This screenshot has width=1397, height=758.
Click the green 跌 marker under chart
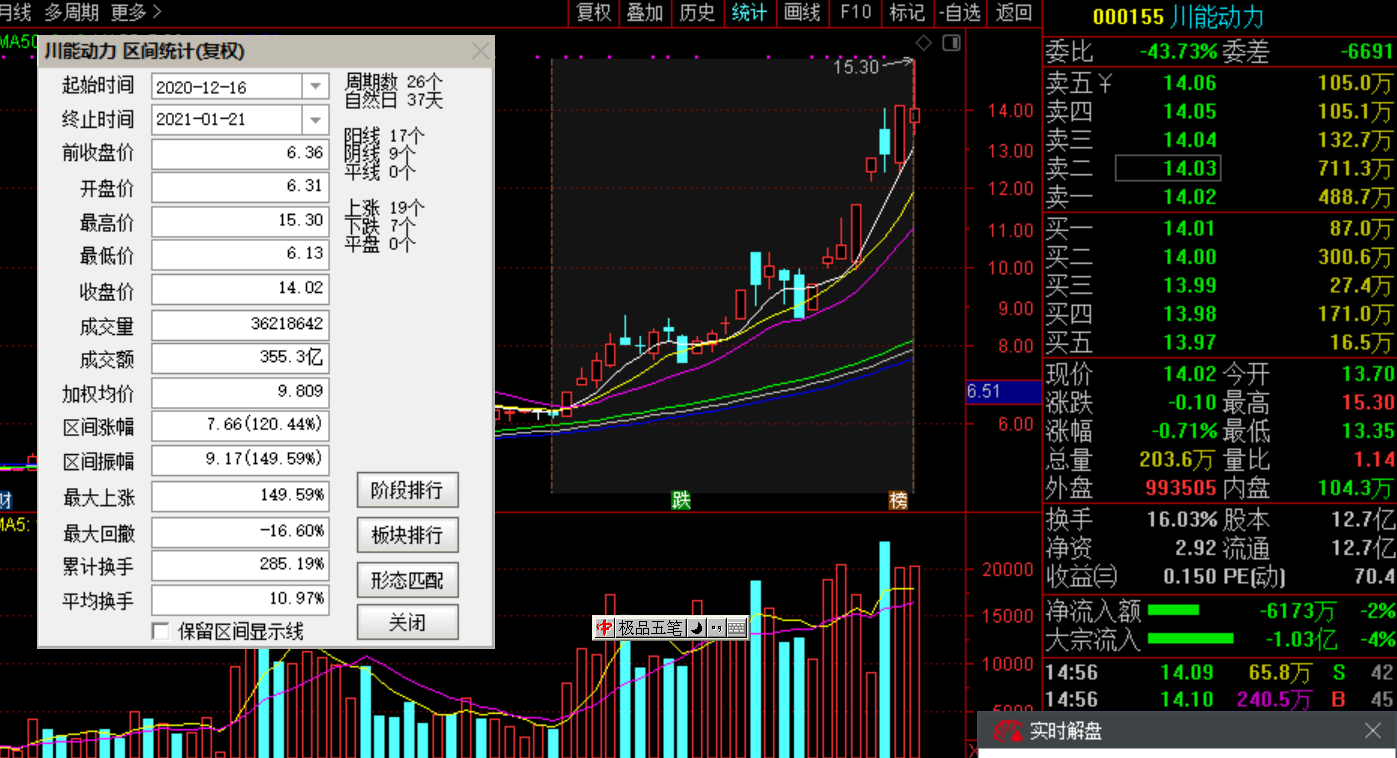point(681,501)
